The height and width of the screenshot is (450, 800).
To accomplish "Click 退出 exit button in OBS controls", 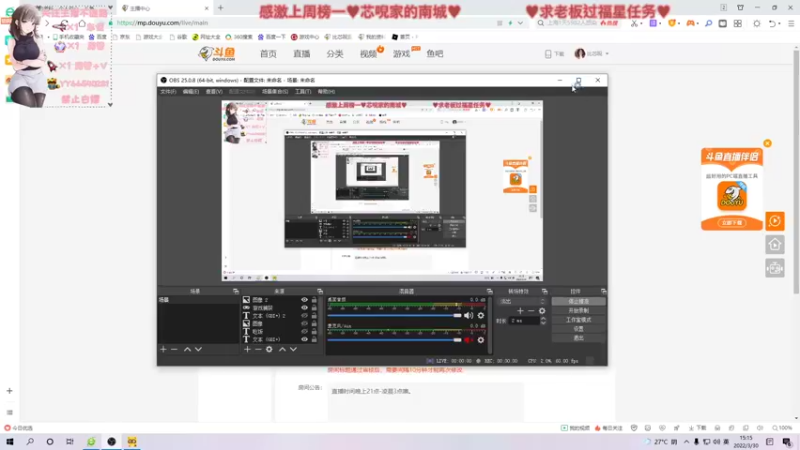I will coord(579,338).
